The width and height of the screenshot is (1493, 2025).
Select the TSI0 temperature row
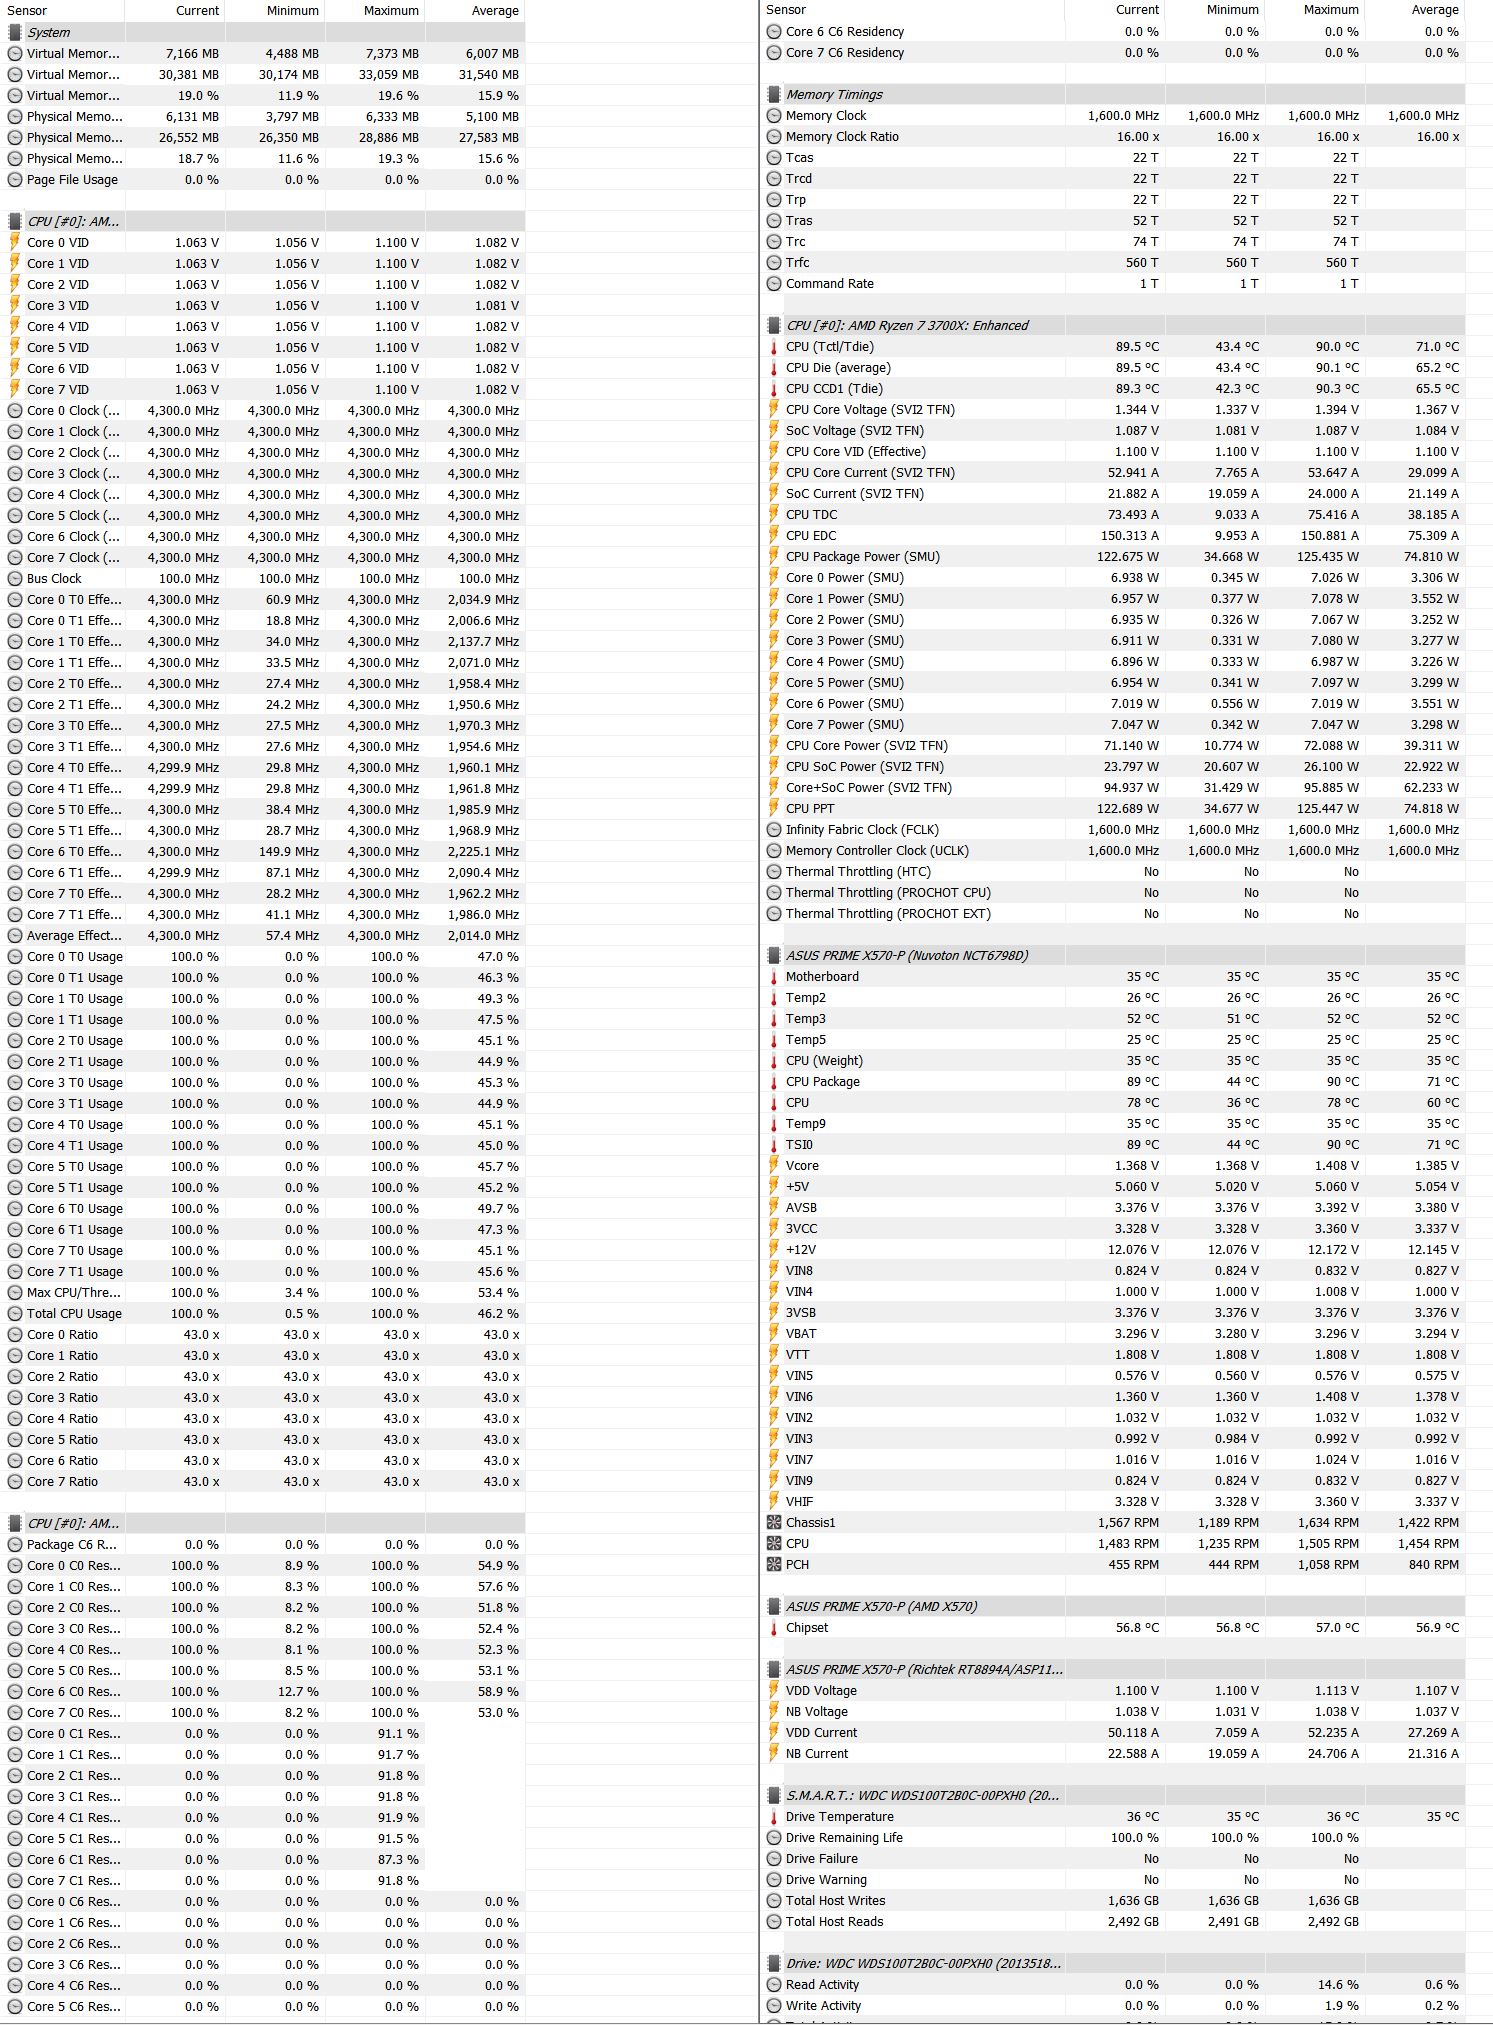pyautogui.click(x=1115, y=1145)
